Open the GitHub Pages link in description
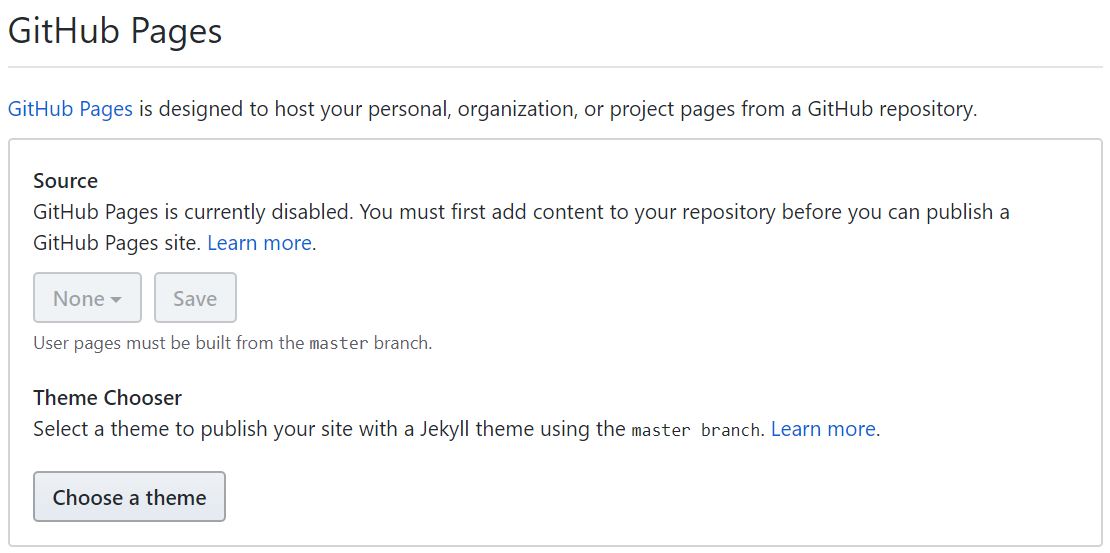This screenshot has width=1110, height=553. click(70, 110)
